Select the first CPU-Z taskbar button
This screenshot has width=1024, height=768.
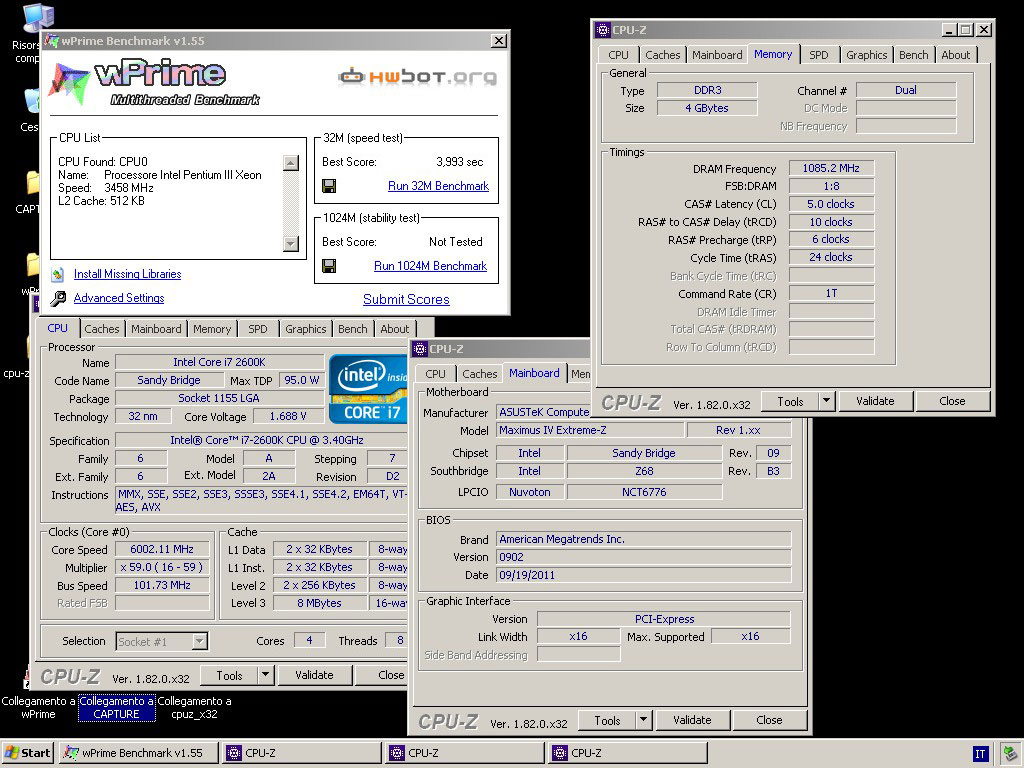301,753
